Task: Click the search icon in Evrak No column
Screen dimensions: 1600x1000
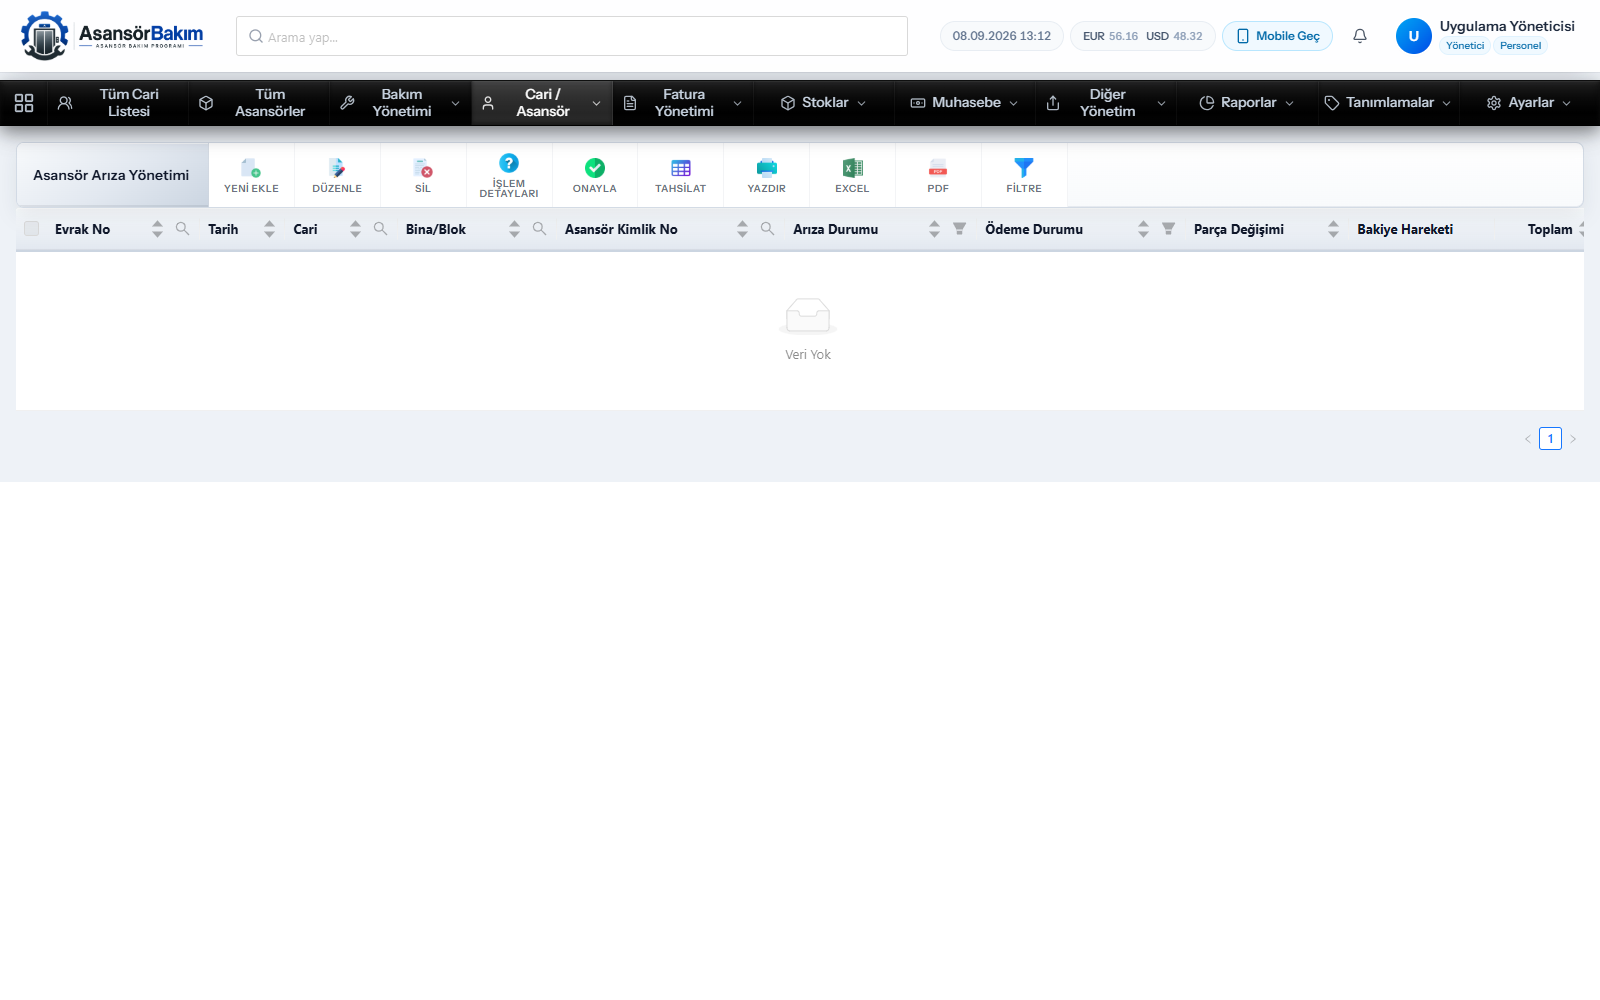Action: click(182, 229)
